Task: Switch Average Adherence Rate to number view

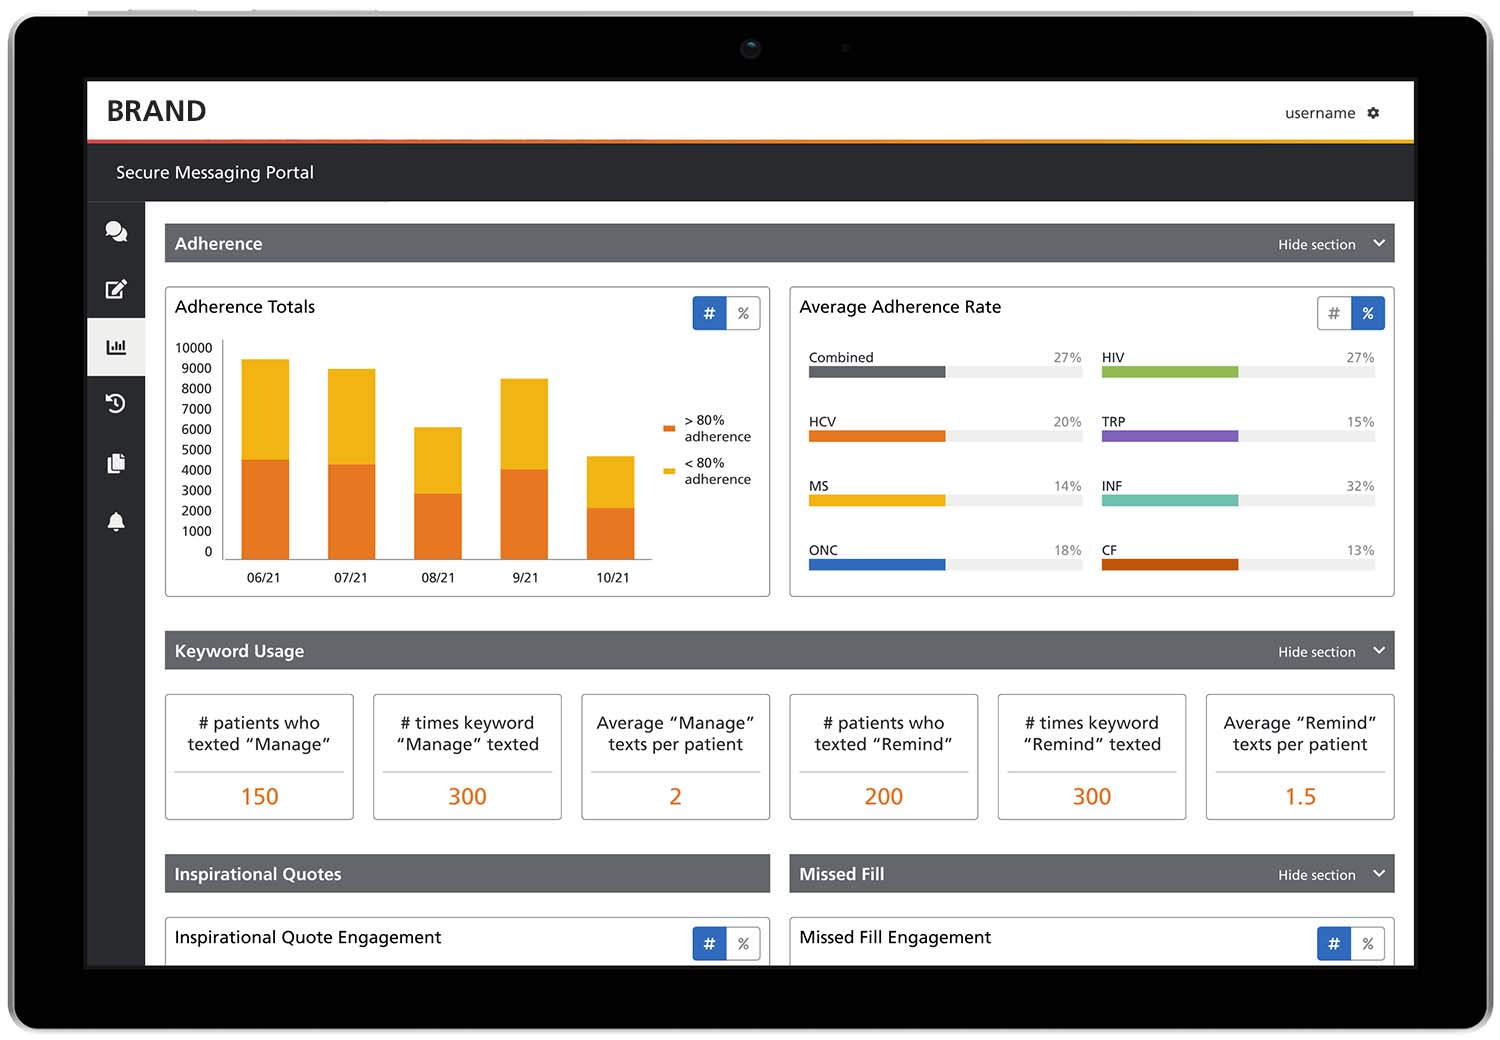Action: click(1334, 313)
